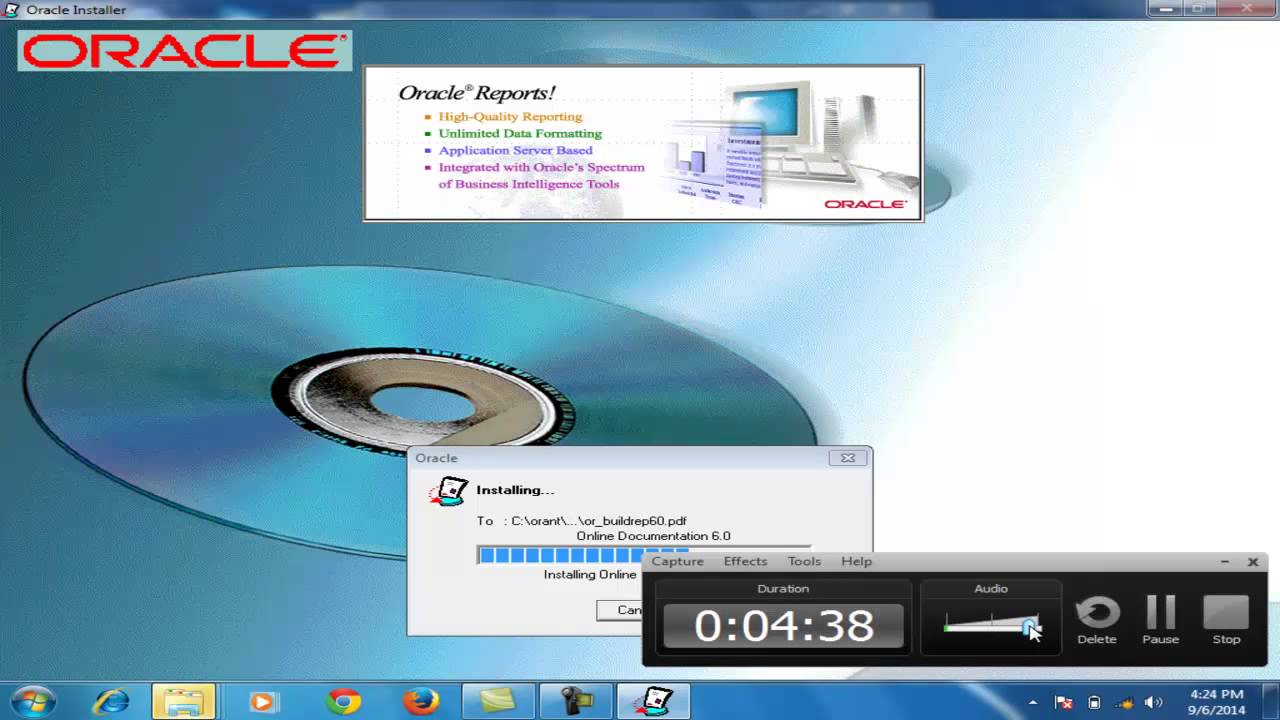Click the file path or_buildrep60.pdf text
The width and height of the screenshot is (1280, 720).
pos(599,521)
